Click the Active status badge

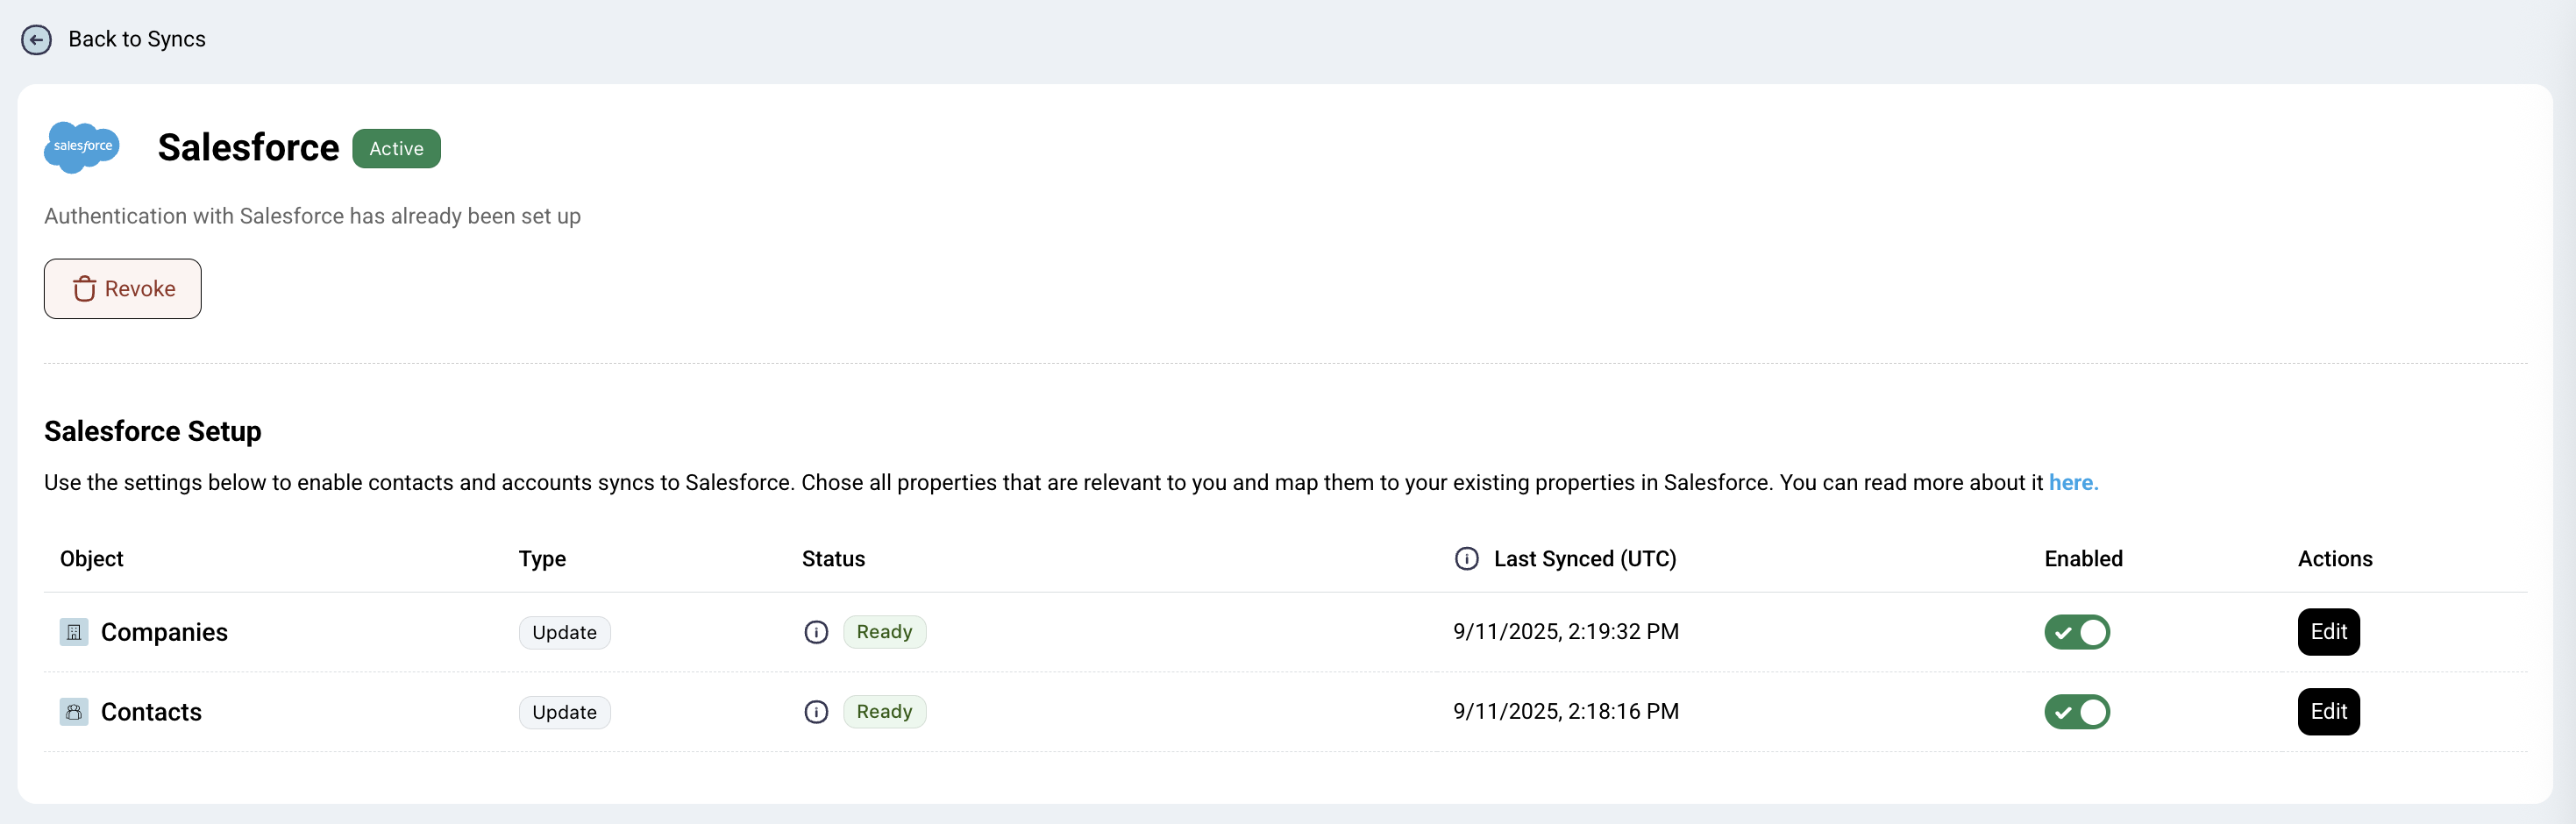point(396,149)
